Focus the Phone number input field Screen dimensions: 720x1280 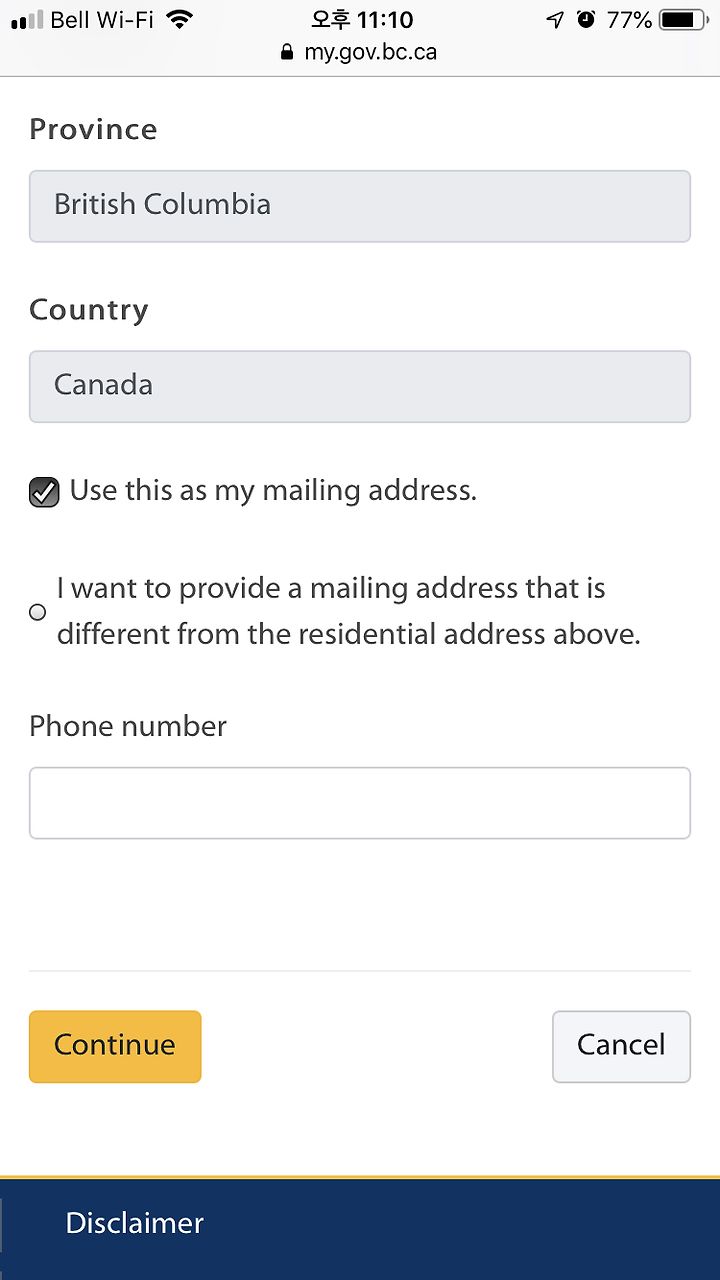point(360,803)
